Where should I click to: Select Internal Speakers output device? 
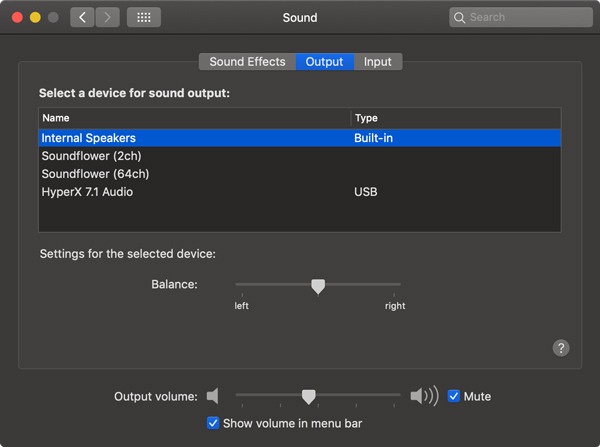88,138
